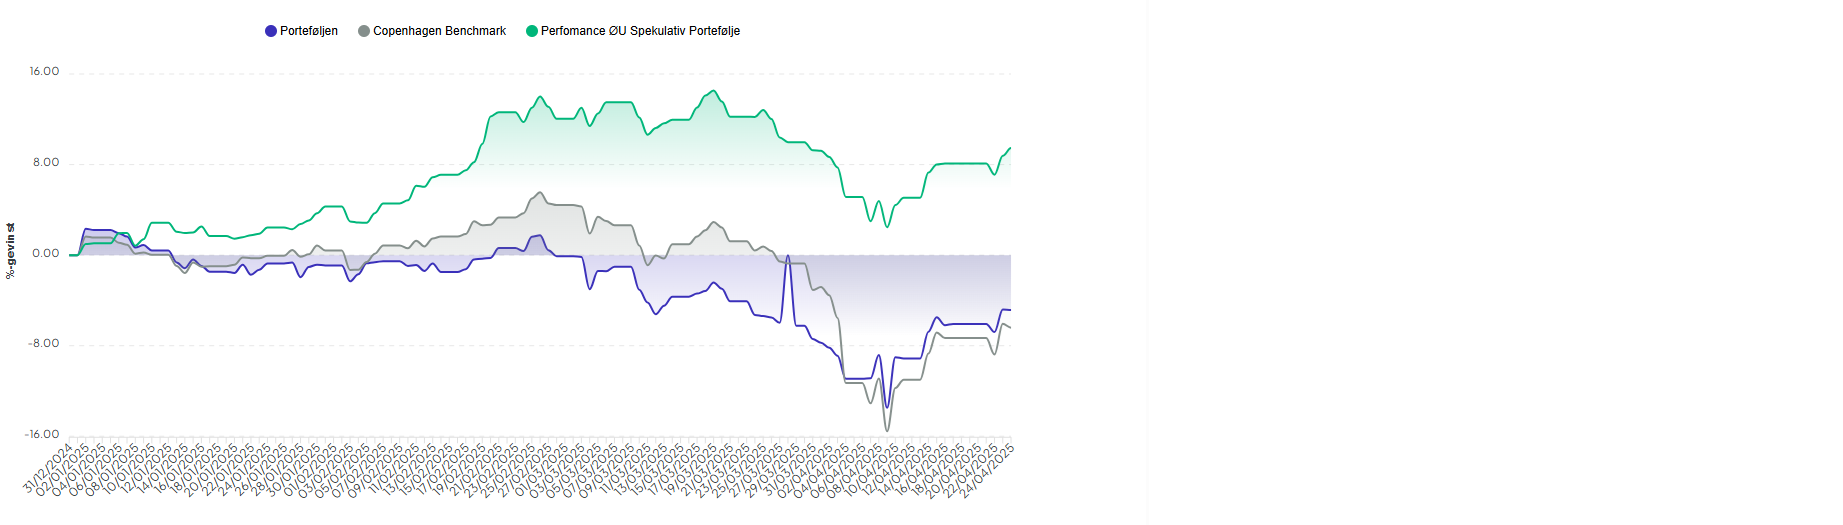The width and height of the screenshot is (1843, 525).
Task: Click the 16.00 y-axis label
Action: (x=44, y=72)
